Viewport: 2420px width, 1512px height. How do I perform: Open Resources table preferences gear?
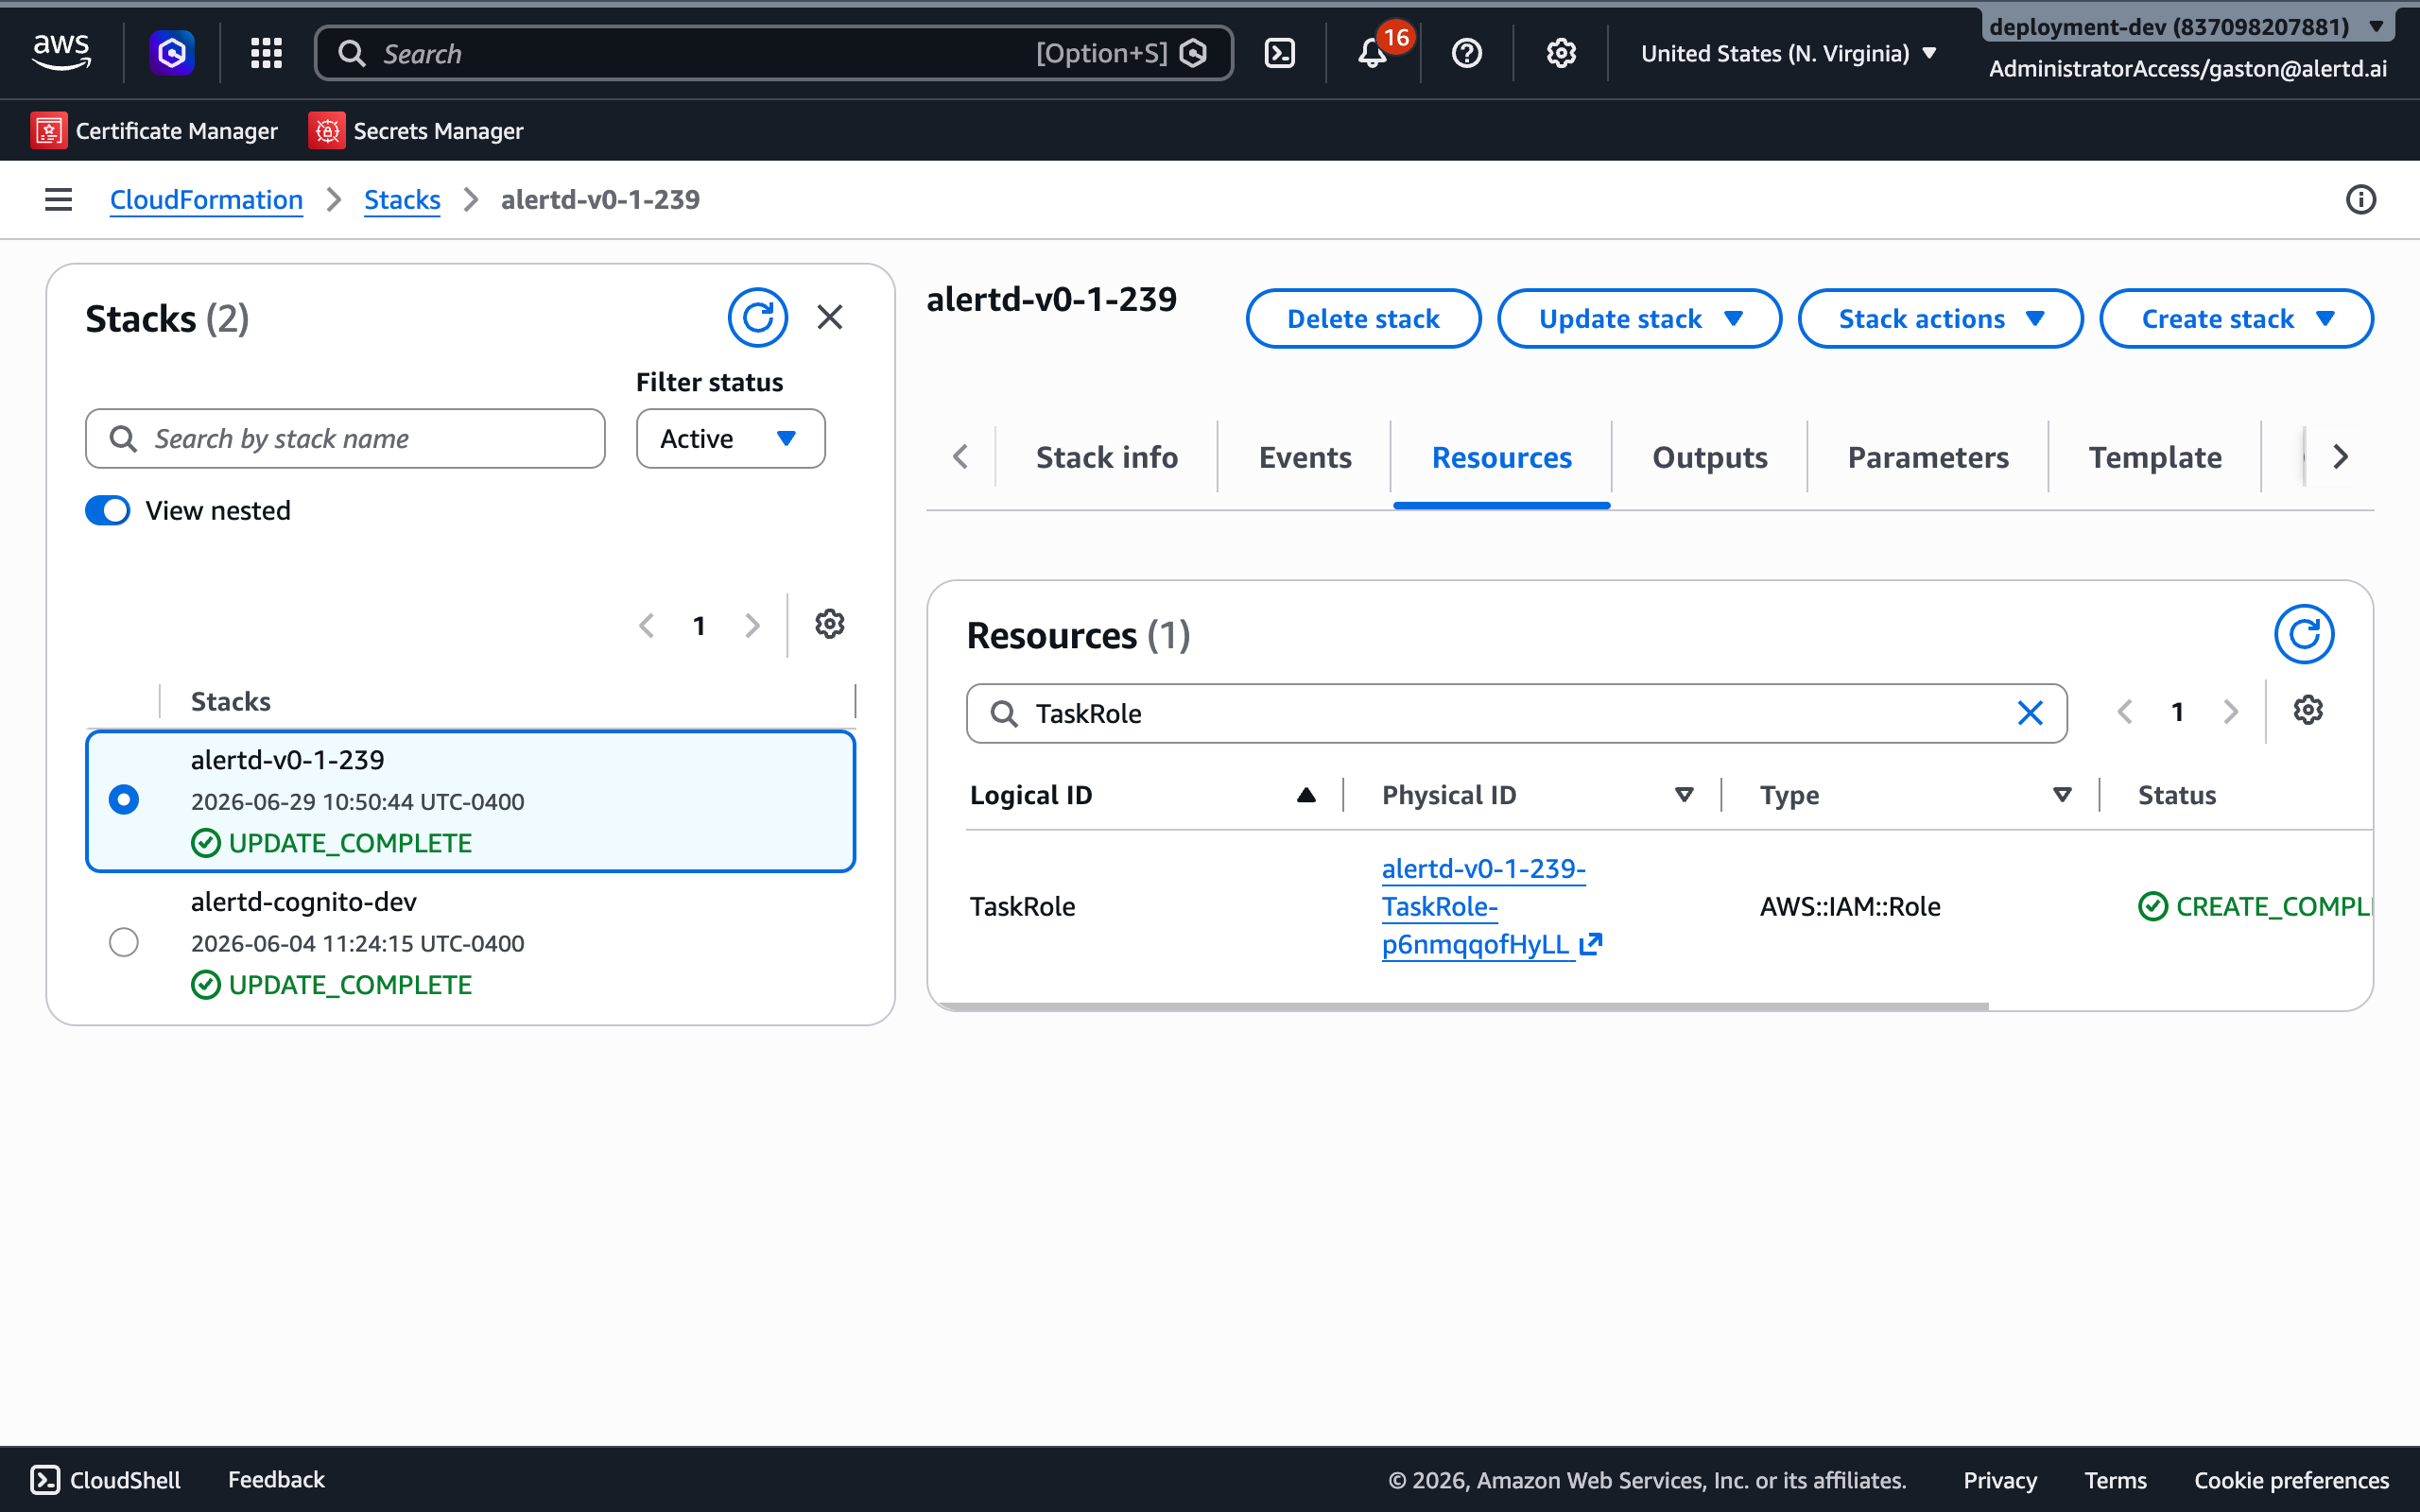[2308, 710]
